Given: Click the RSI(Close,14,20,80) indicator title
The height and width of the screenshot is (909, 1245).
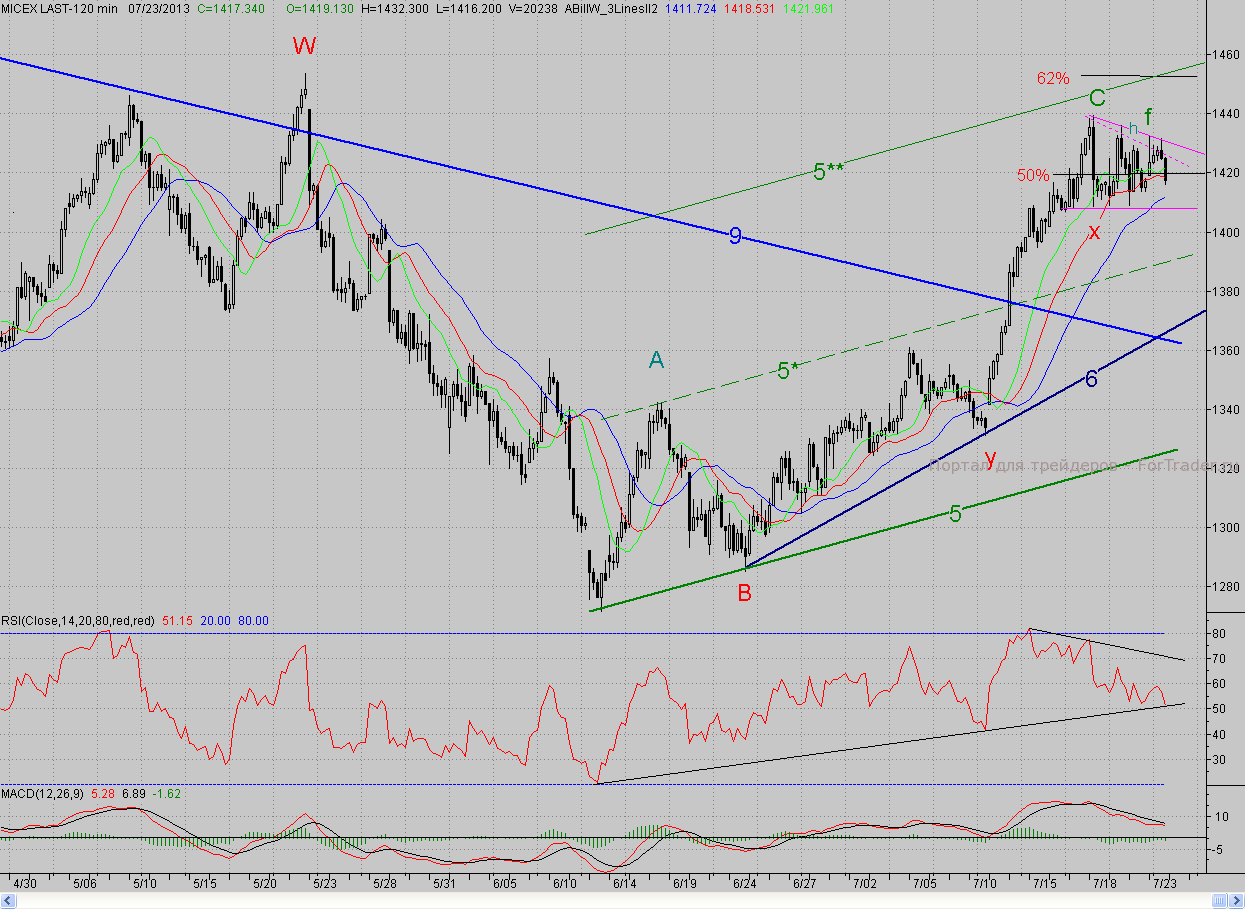Looking at the screenshot, I should pyautogui.click(x=78, y=621).
